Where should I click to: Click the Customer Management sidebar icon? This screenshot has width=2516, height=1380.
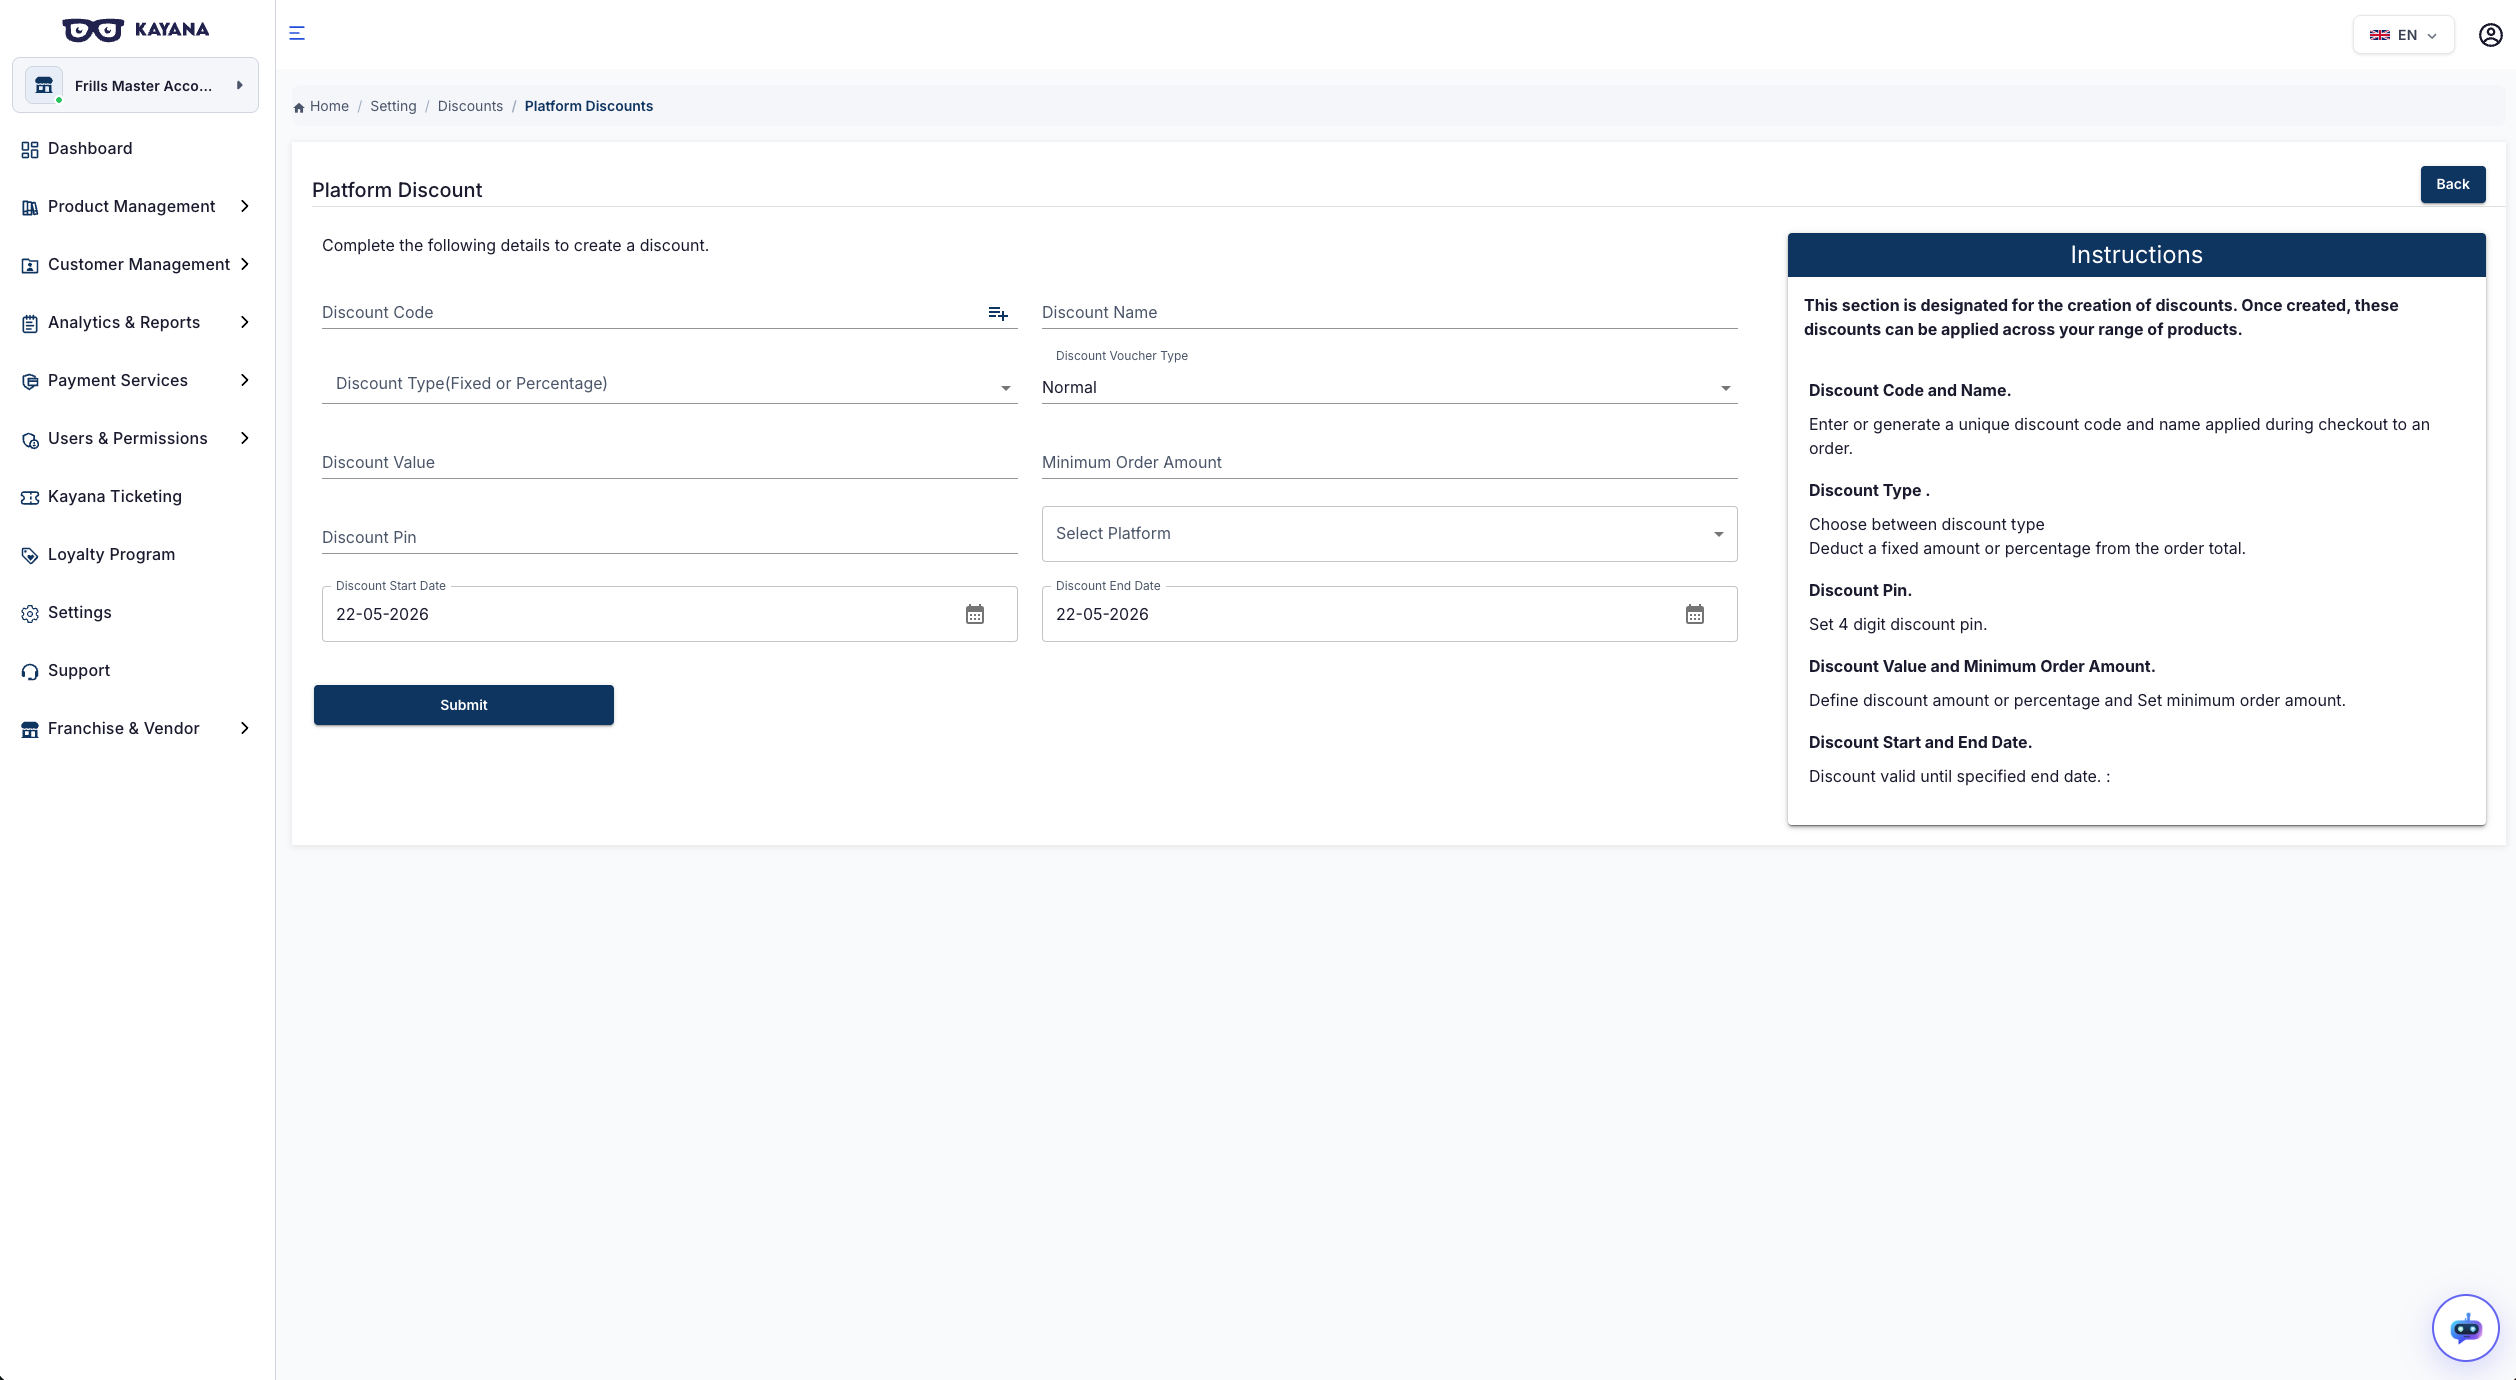[x=30, y=265]
